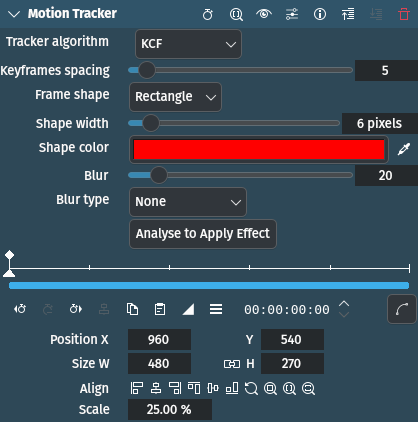Fit shape to frame zoom icon

270,388
